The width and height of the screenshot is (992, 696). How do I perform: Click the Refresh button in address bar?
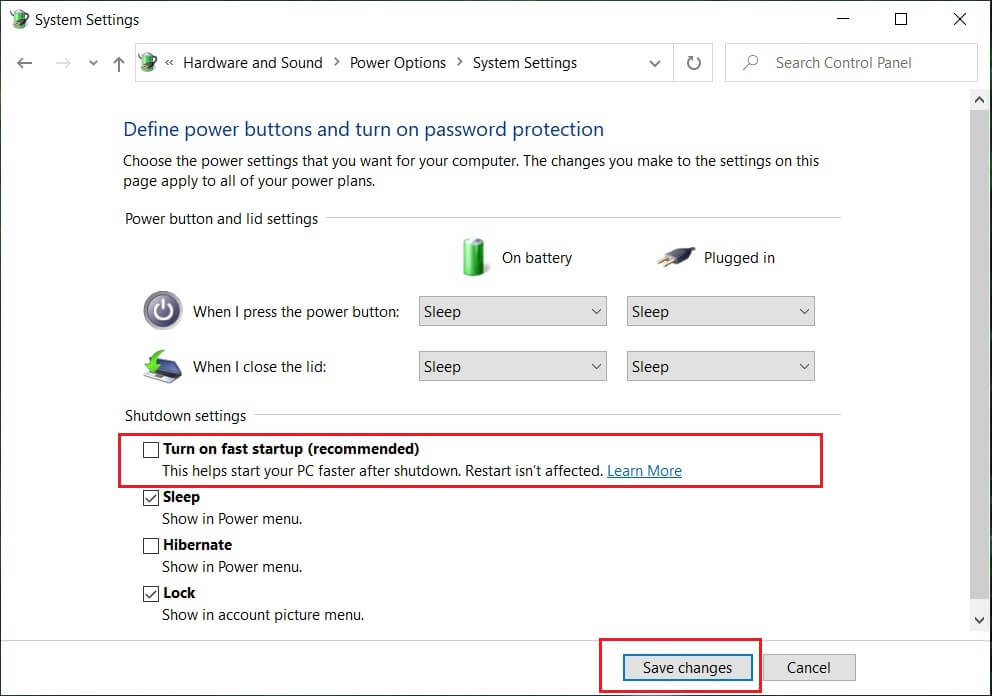click(x=694, y=63)
